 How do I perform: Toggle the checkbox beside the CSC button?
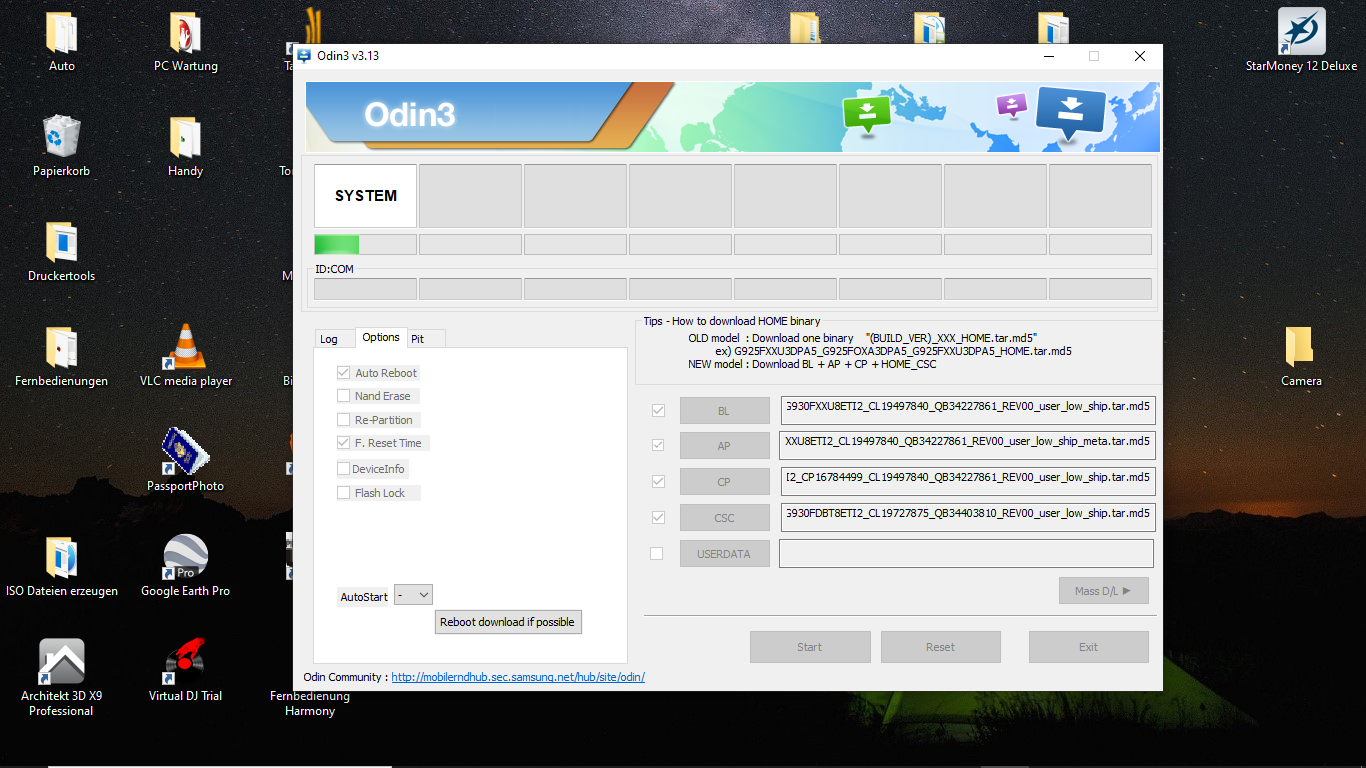(x=658, y=517)
